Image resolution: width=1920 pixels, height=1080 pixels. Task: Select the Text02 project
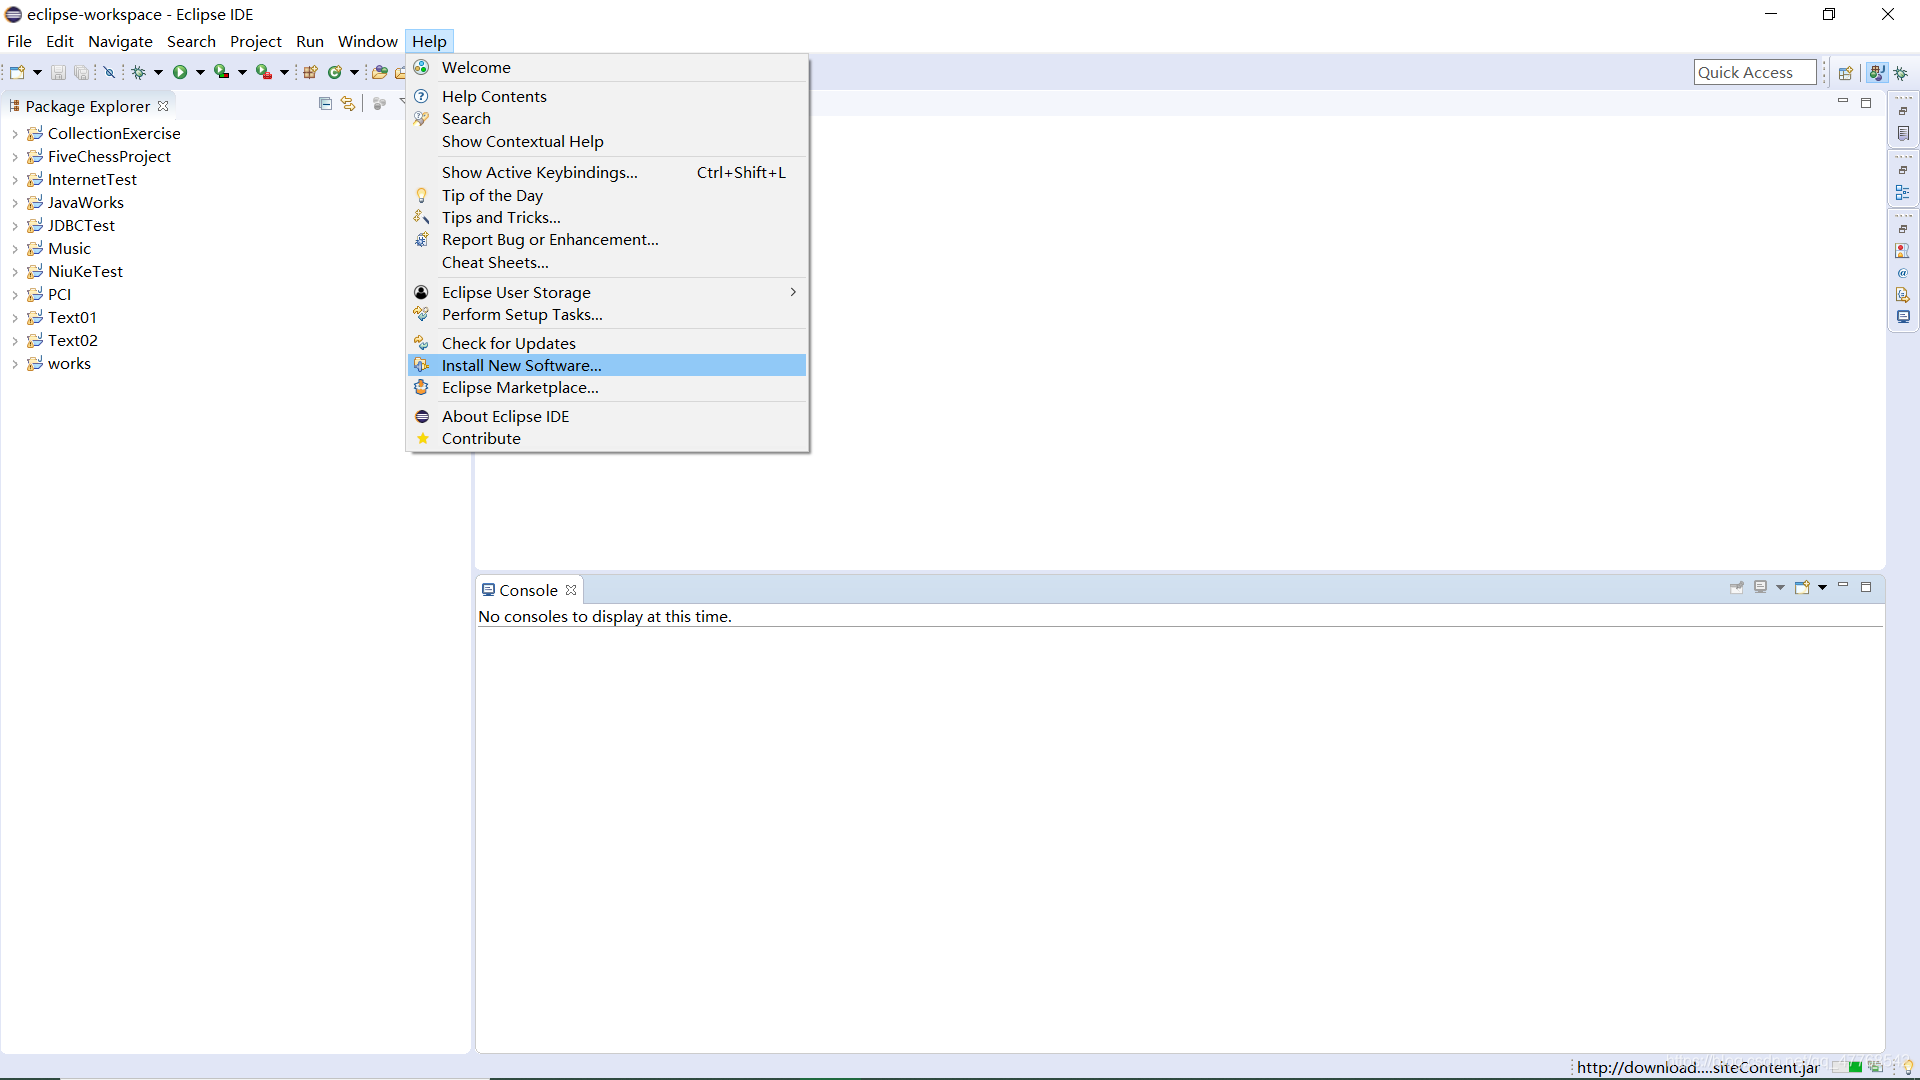pyautogui.click(x=72, y=341)
